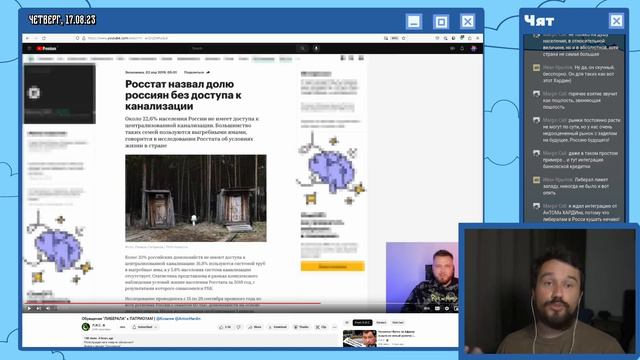Viewport: 640px width, 360px height.
Task: Open the first recommended video thumbnail
Action: (x=360, y=338)
